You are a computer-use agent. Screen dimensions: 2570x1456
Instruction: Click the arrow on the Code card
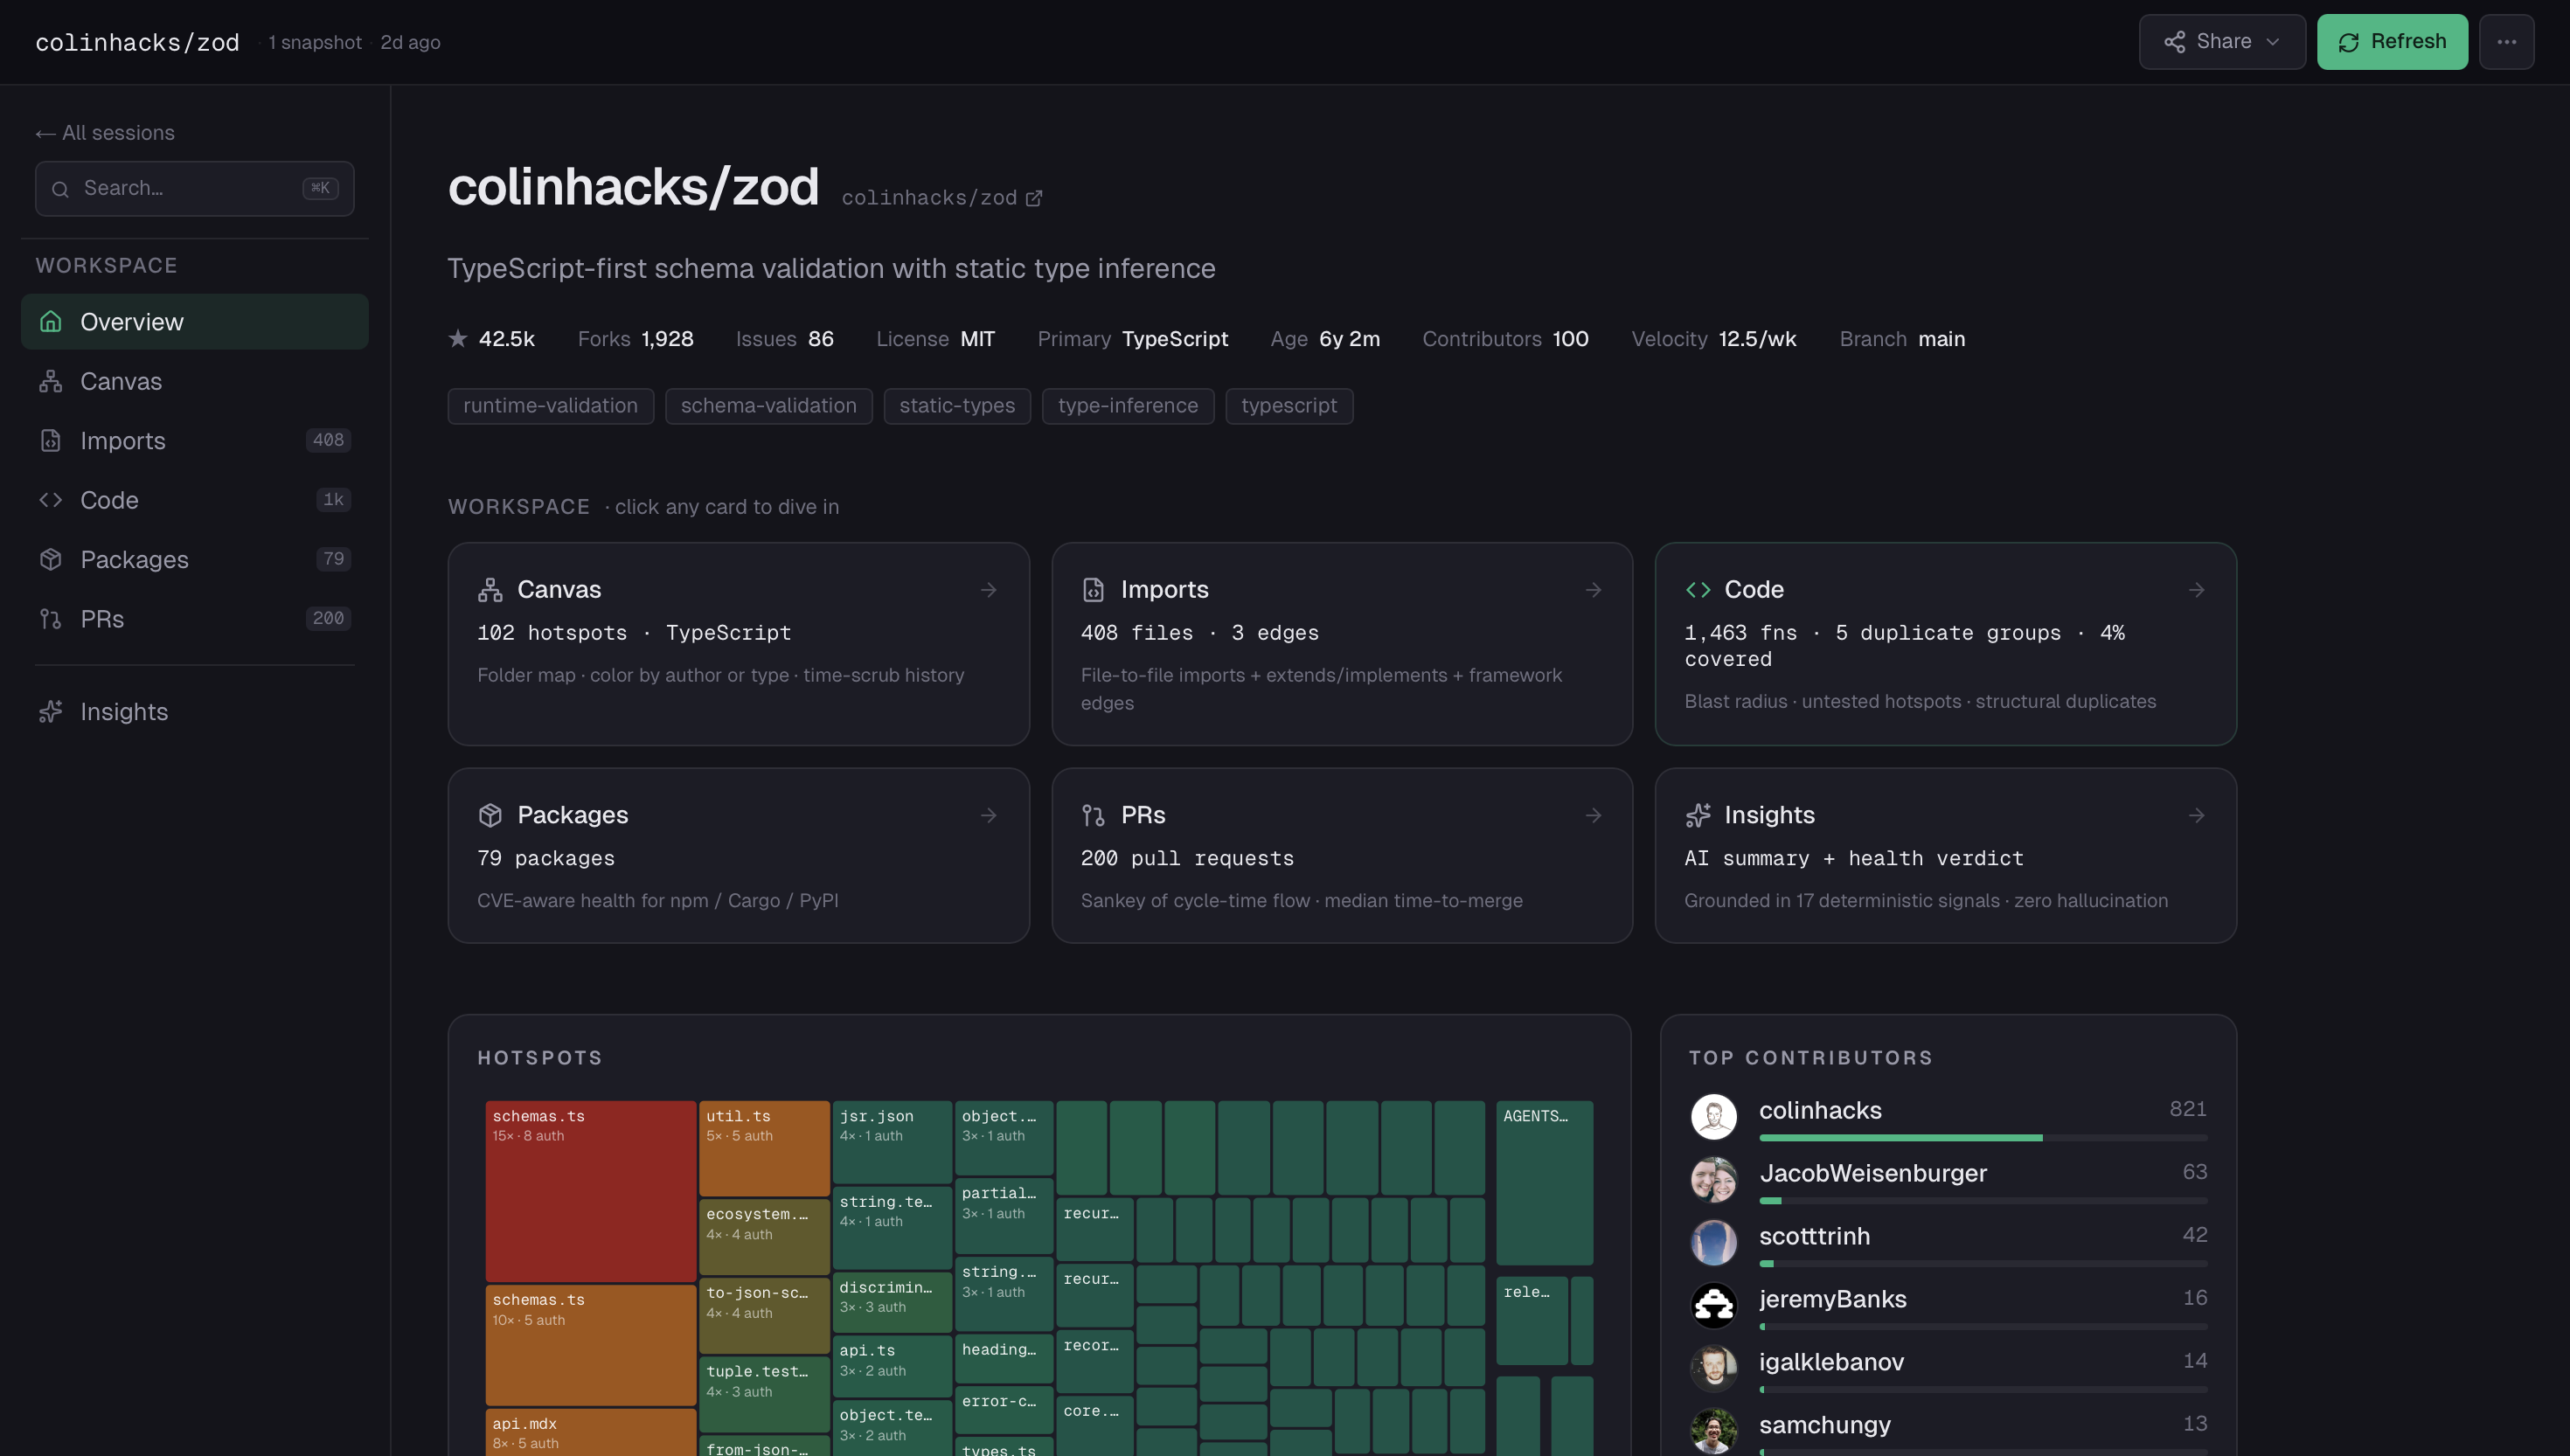[x=2196, y=590]
